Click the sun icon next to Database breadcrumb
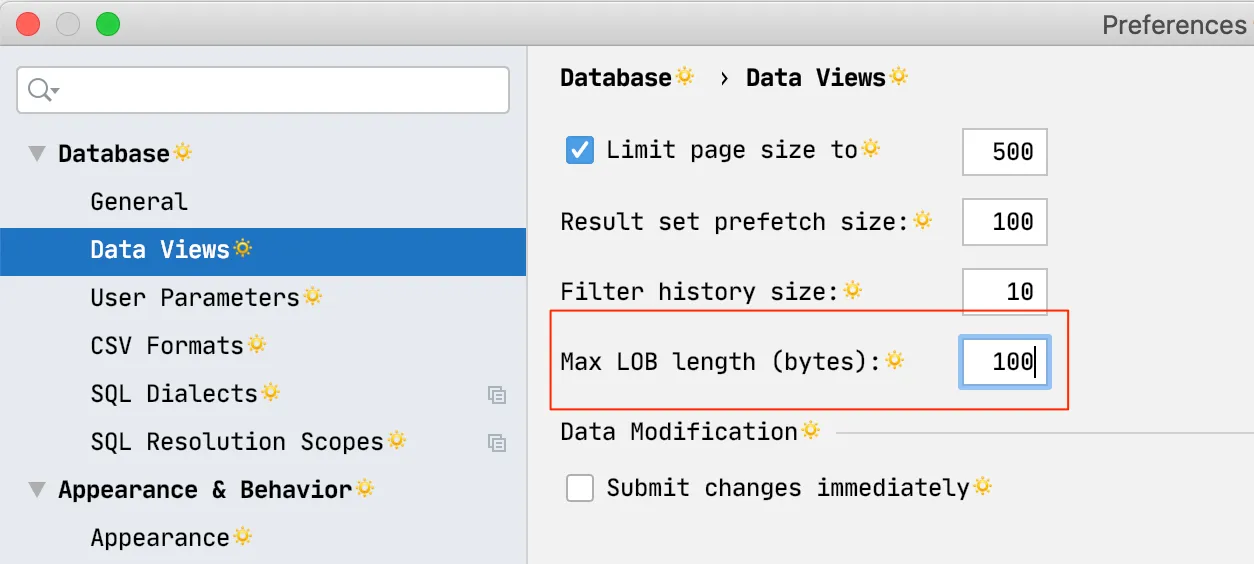This screenshot has width=1254, height=564. point(685,76)
